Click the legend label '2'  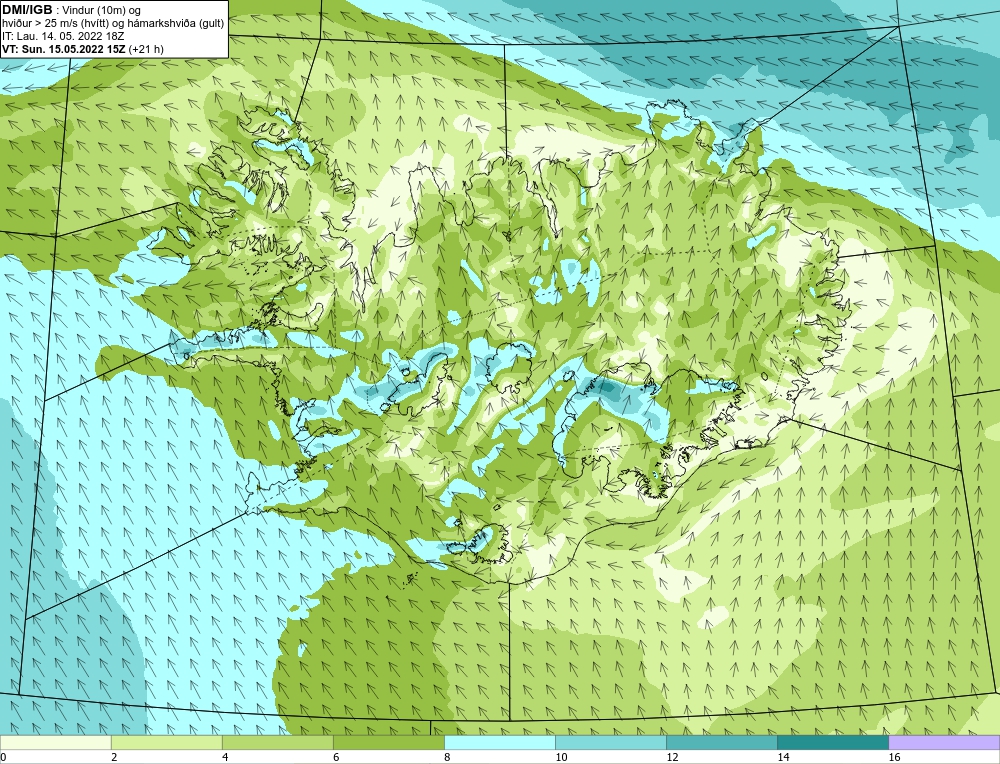(x=114, y=757)
